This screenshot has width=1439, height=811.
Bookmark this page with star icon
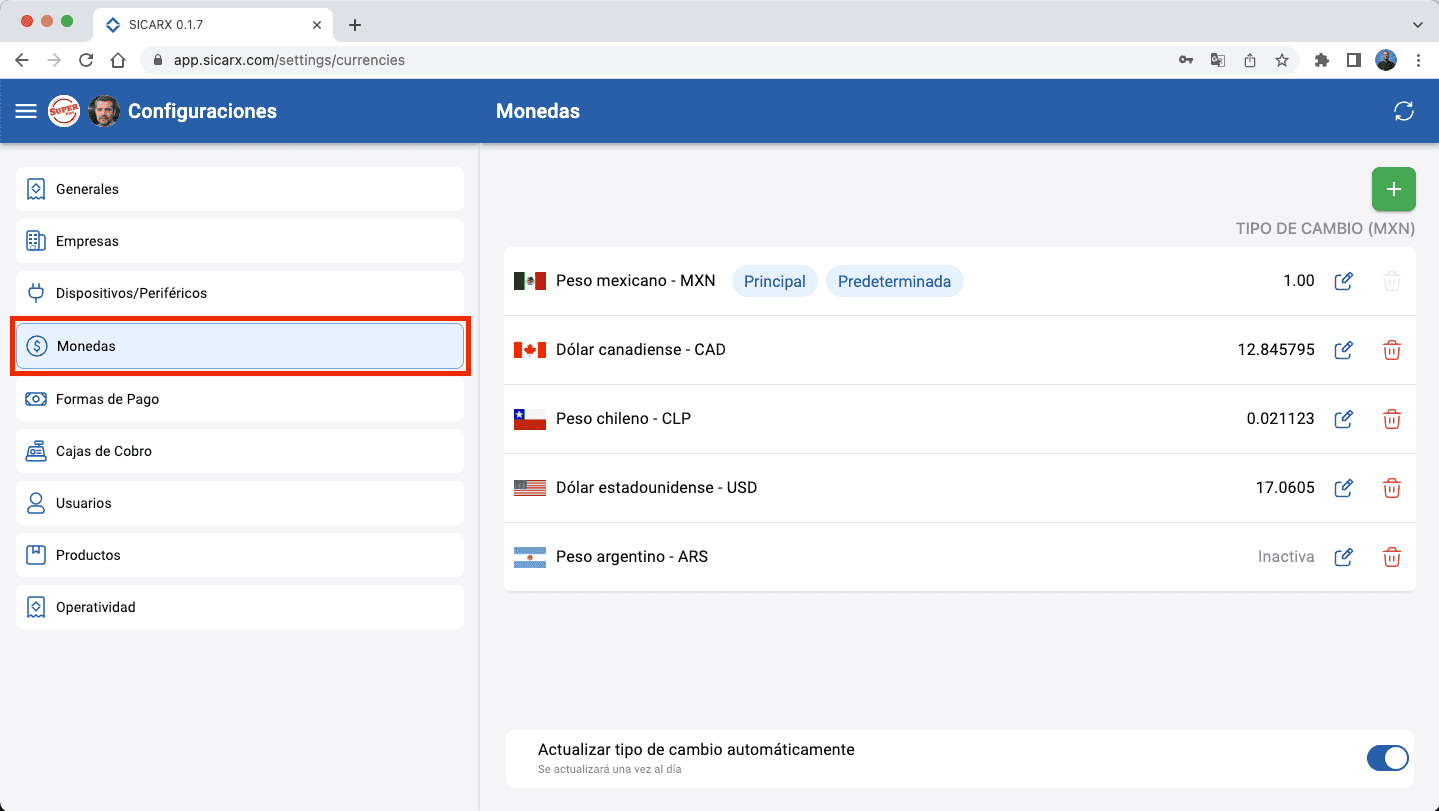(x=1281, y=60)
